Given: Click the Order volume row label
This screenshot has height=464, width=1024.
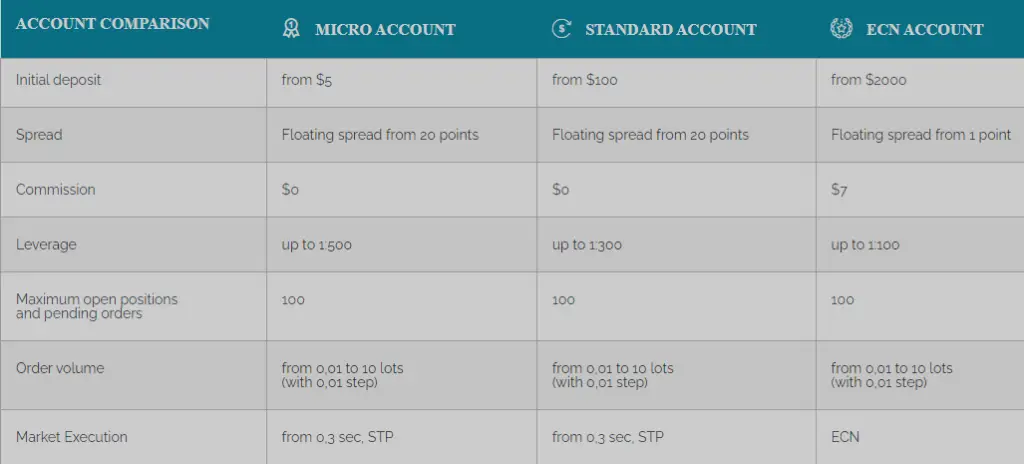Looking at the screenshot, I should pyautogui.click(x=60, y=368).
